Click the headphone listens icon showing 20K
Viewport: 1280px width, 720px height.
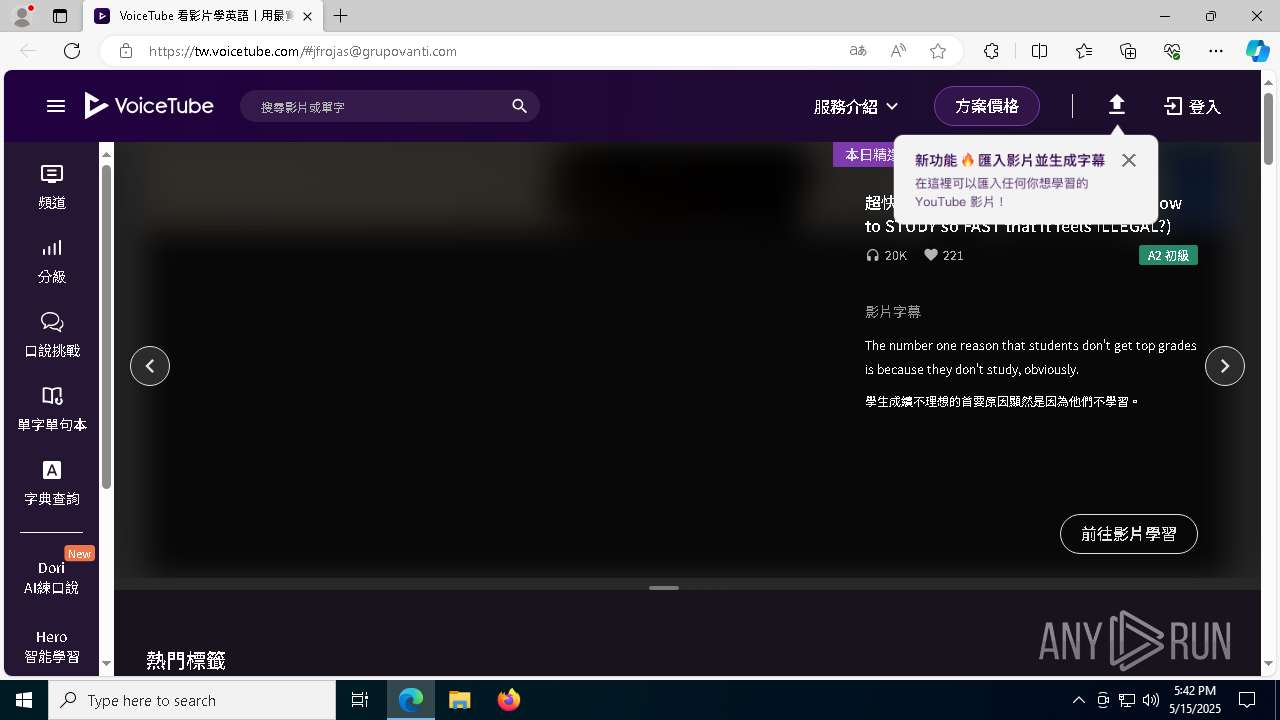[x=873, y=255]
